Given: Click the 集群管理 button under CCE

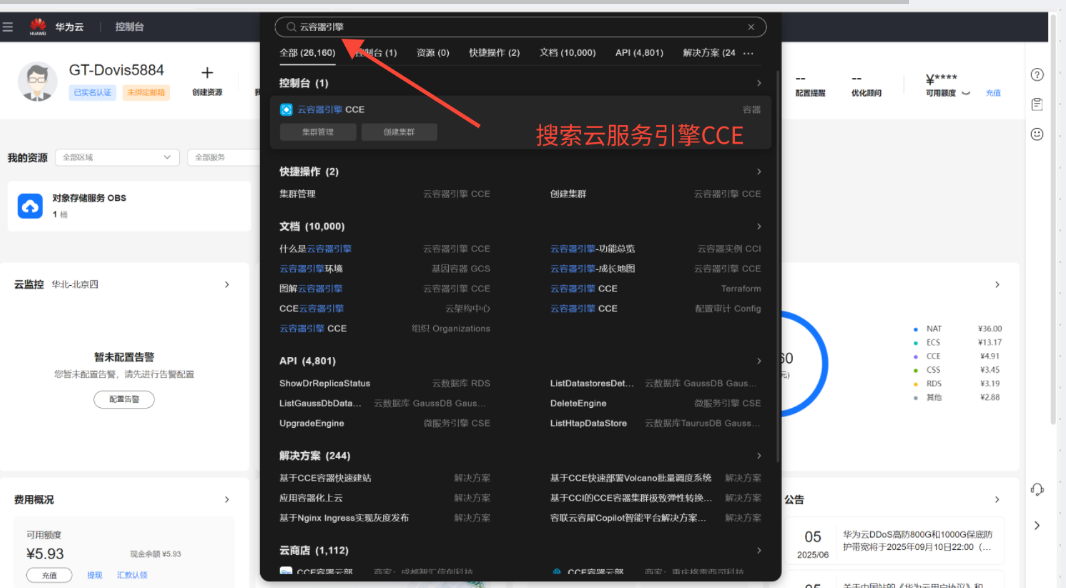Looking at the screenshot, I should coord(317,132).
